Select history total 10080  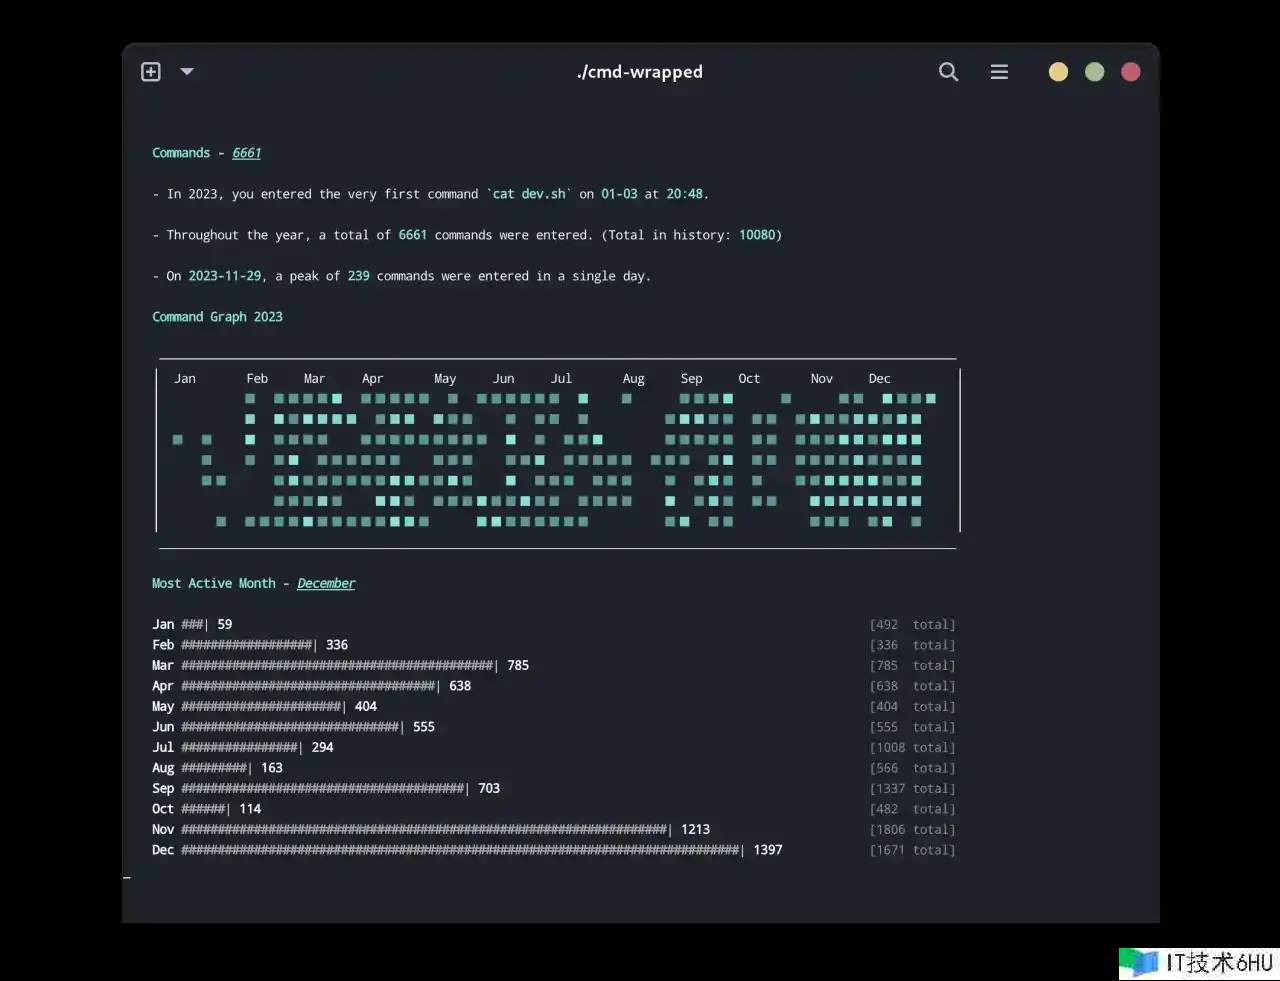[x=757, y=235]
